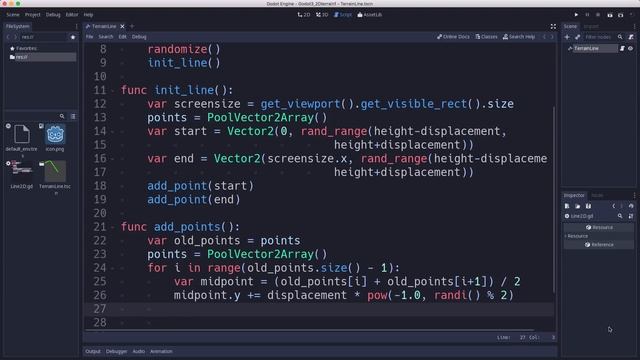Open the top Debug menu
The width and height of the screenshot is (640, 360).
(x=53, y=15)
